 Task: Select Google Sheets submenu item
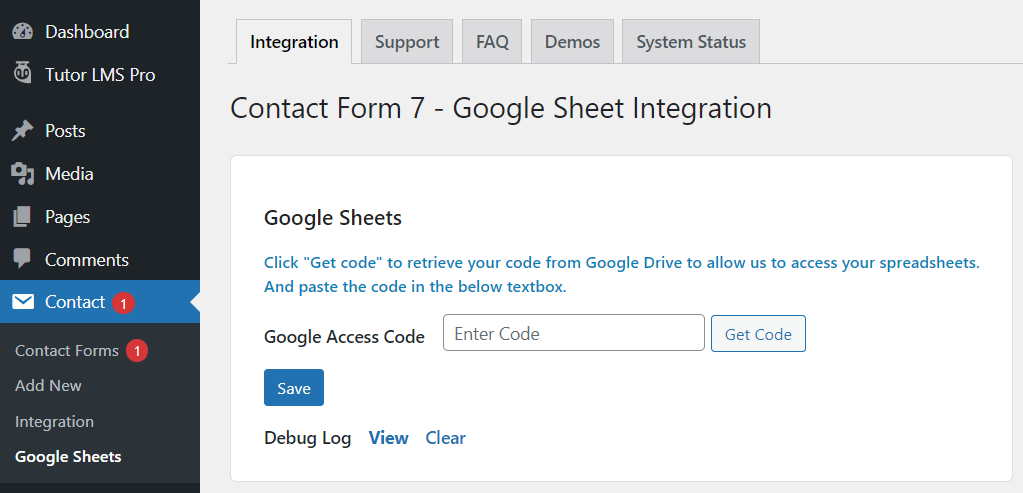click(x=68, y=456)
